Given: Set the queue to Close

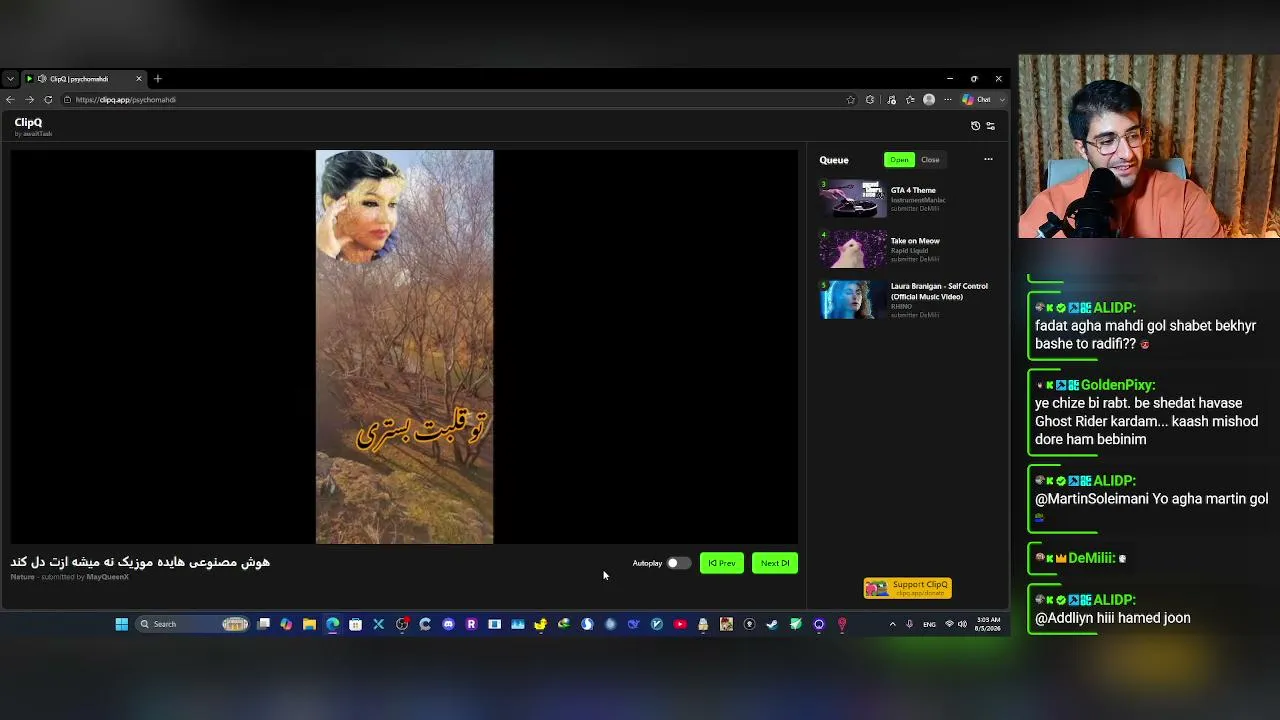Looking at the screenshot, I should tap(930, 160).
